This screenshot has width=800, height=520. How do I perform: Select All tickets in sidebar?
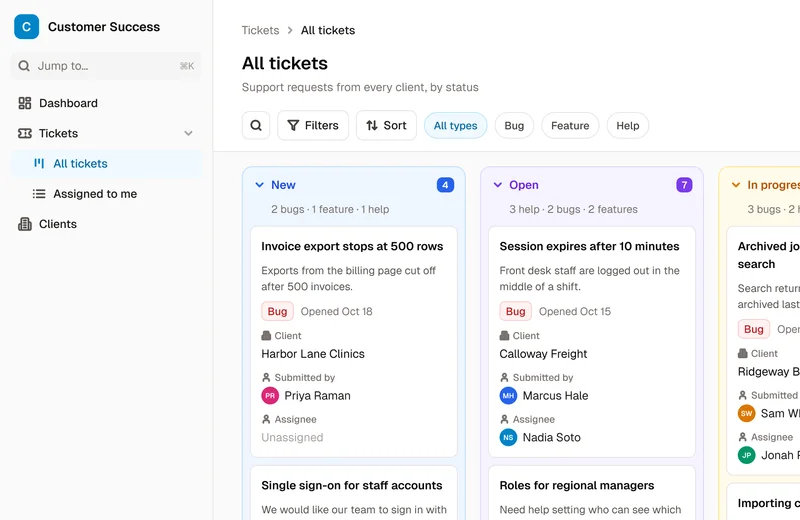[106, 163]
